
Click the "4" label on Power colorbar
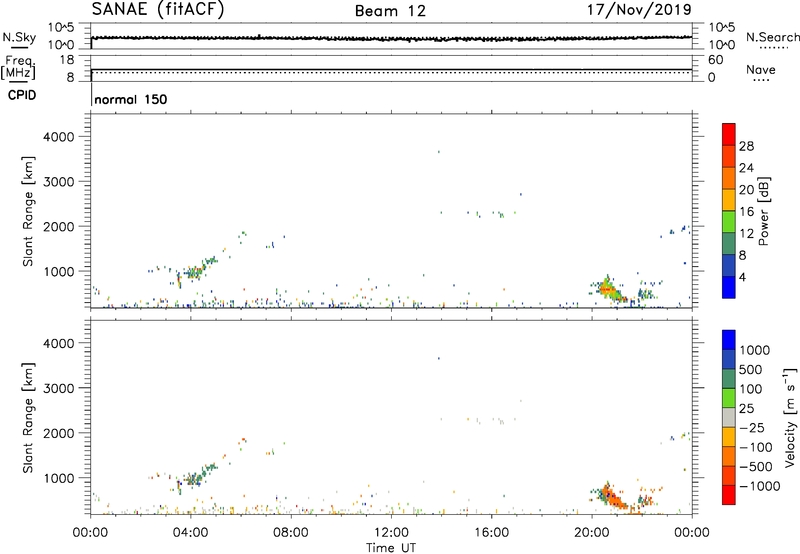(x=742, y=277)
